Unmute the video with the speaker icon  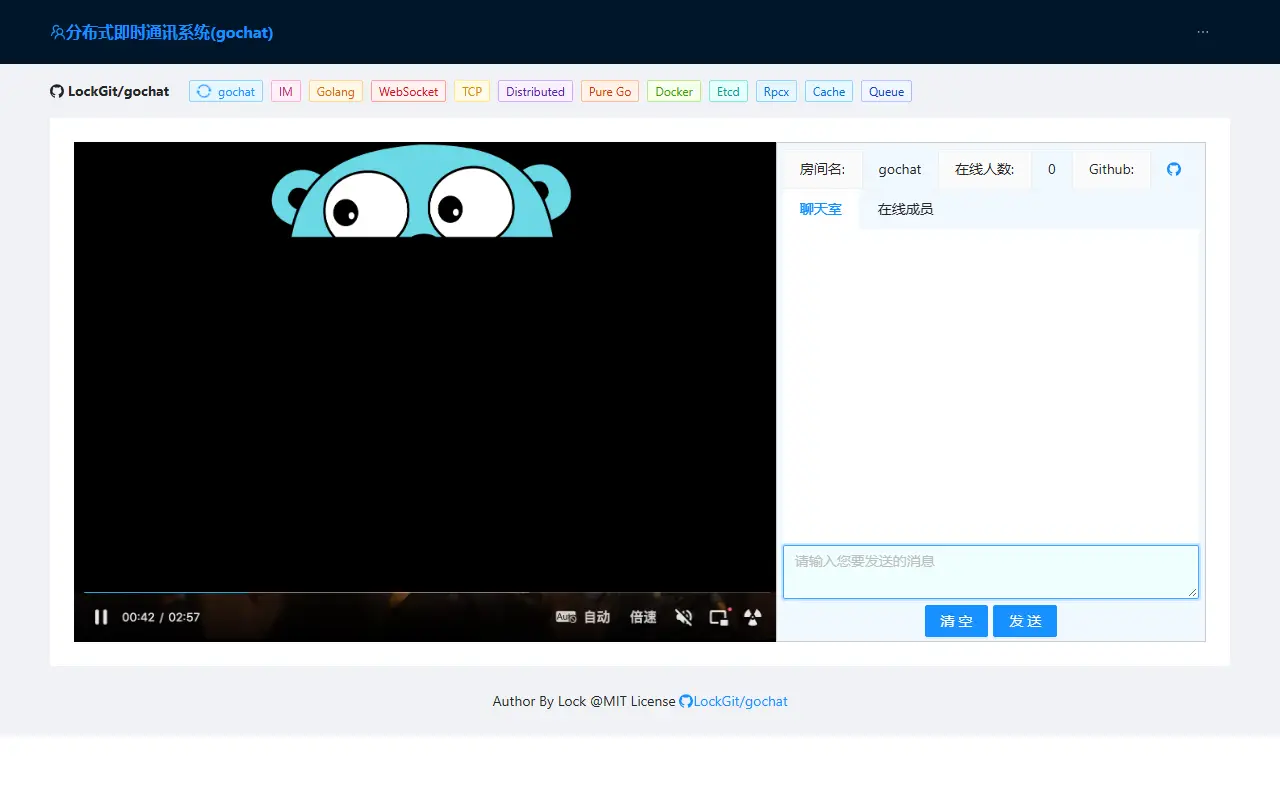(684, 617)
